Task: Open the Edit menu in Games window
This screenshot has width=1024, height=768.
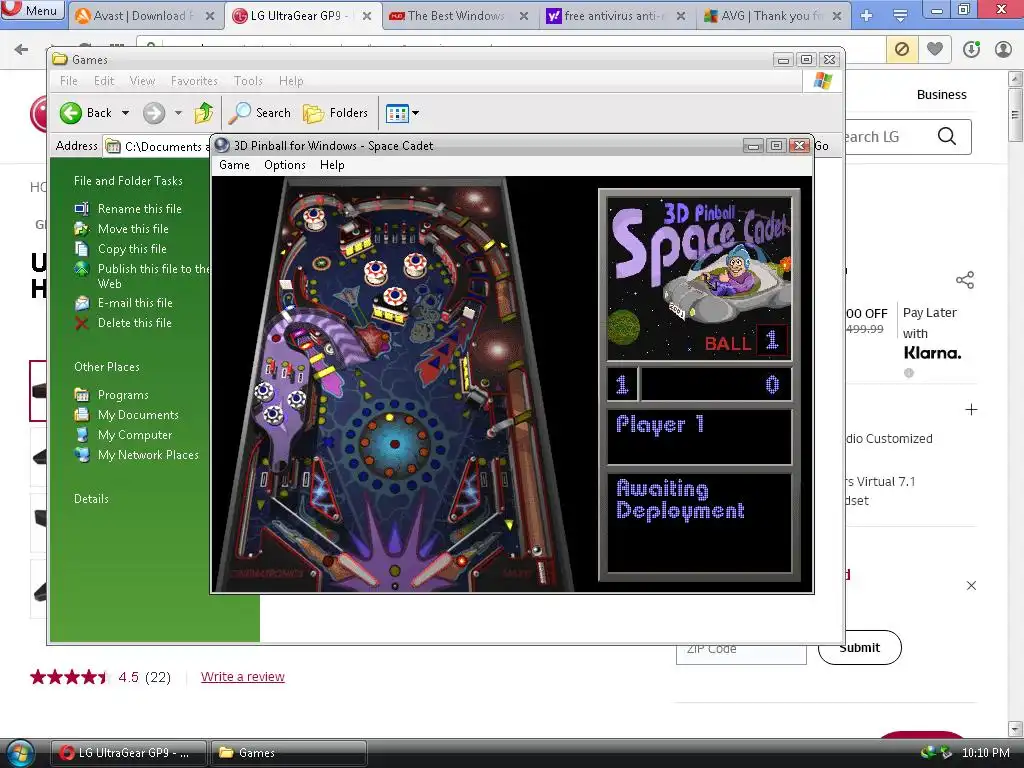Action: click(104, 81)
